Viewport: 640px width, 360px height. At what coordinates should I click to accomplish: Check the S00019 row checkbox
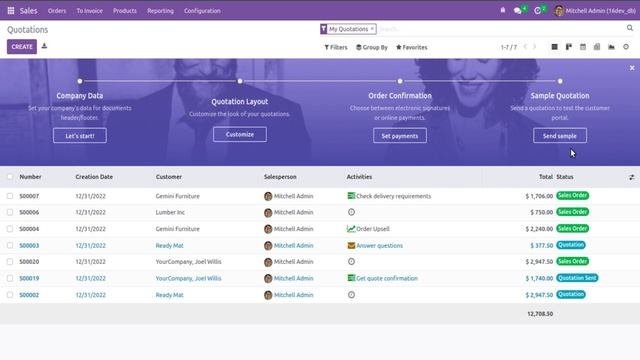click(10, 278)
